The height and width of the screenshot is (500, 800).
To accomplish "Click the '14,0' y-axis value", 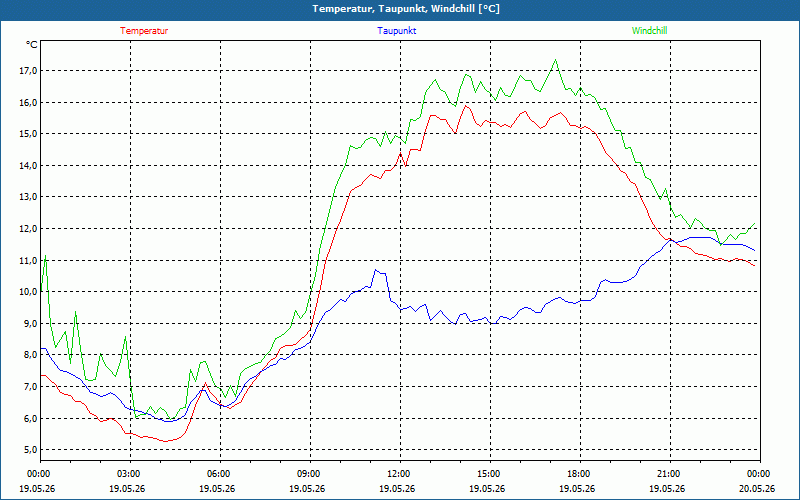I will pyautogui.click(x=29, y=165).
